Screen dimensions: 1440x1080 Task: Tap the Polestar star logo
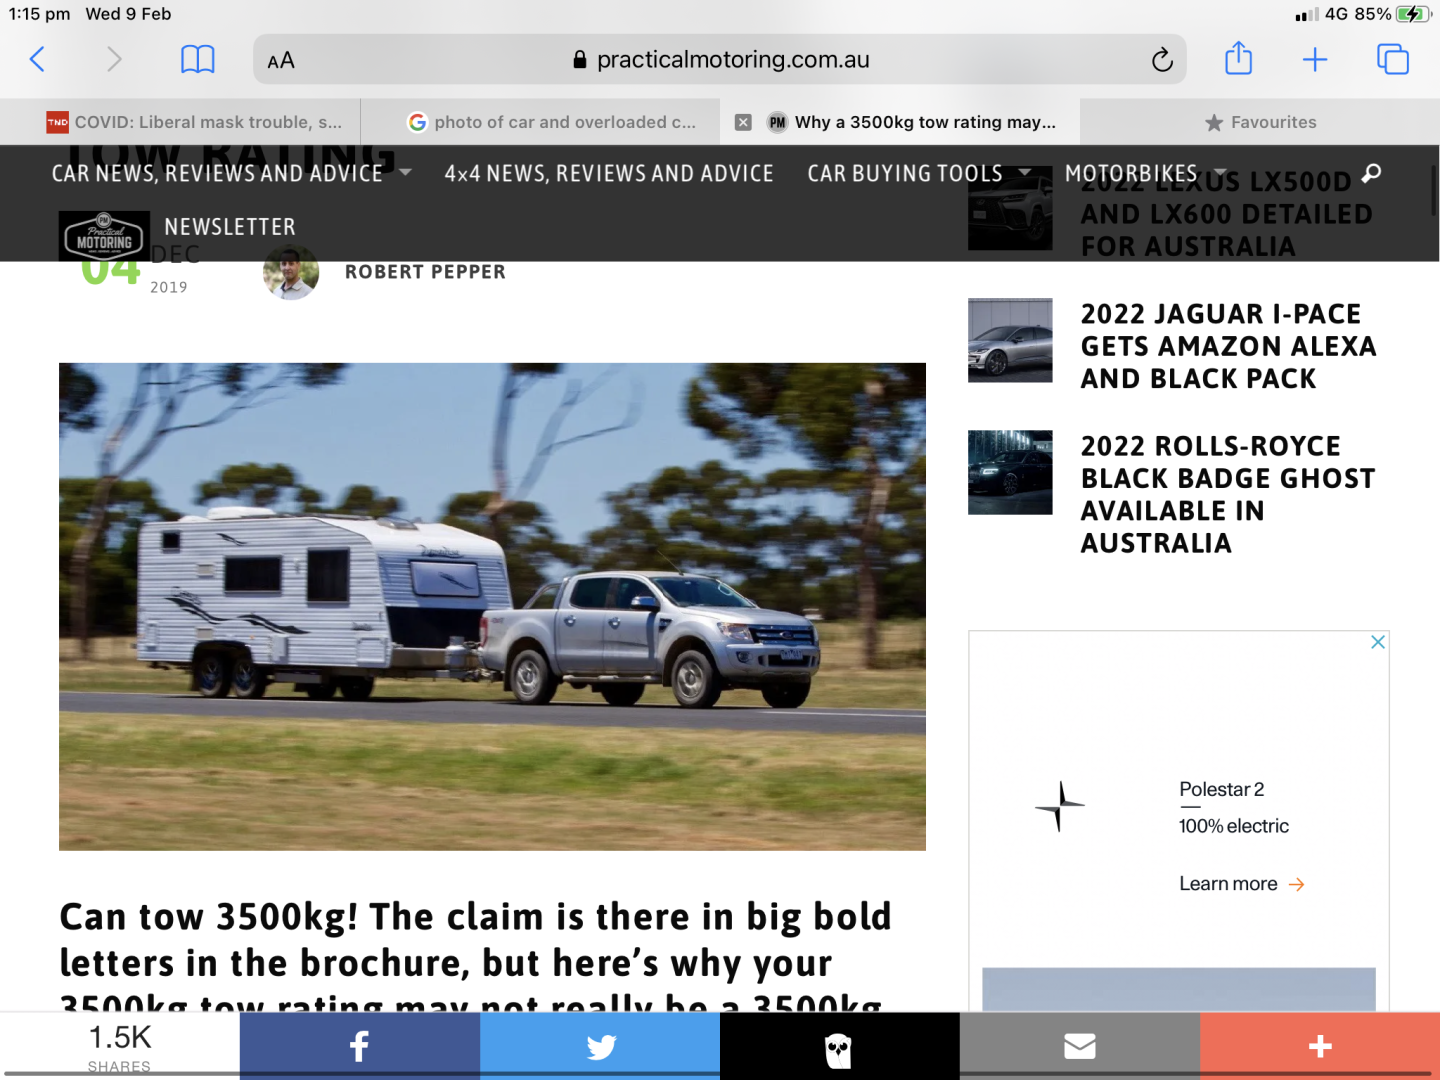1059,806
